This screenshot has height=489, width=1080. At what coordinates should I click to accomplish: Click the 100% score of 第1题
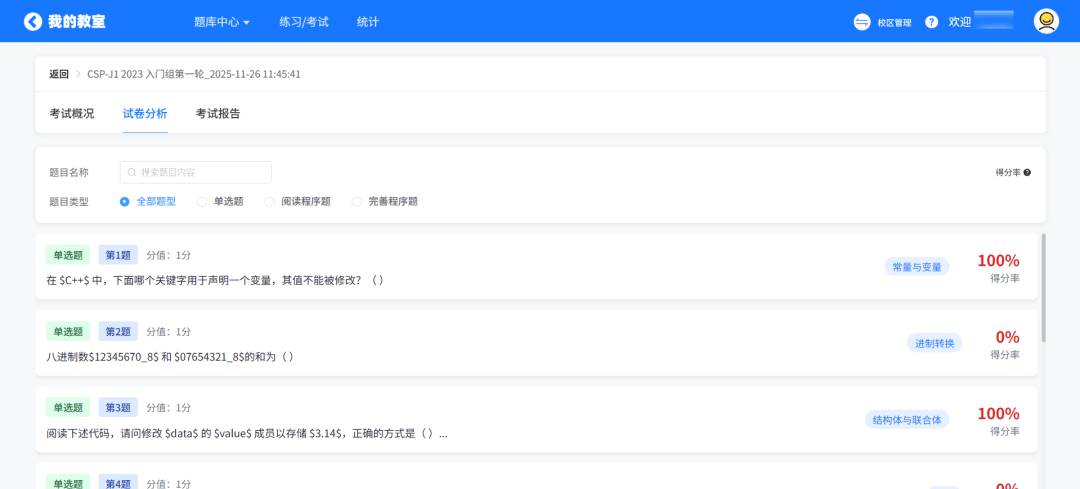coord(998,261)
